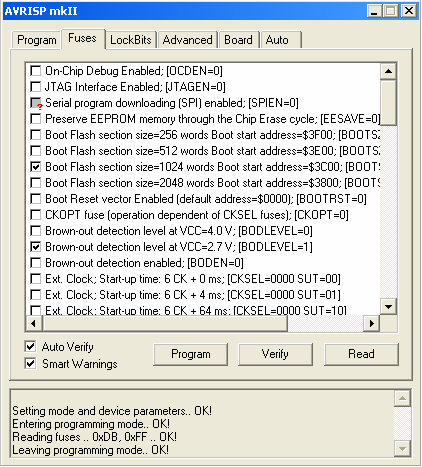Click 'Setting mode and device parameters.. OK!' line
The height and width of the screenshot is (467, 422).
[x=112, y=411]
